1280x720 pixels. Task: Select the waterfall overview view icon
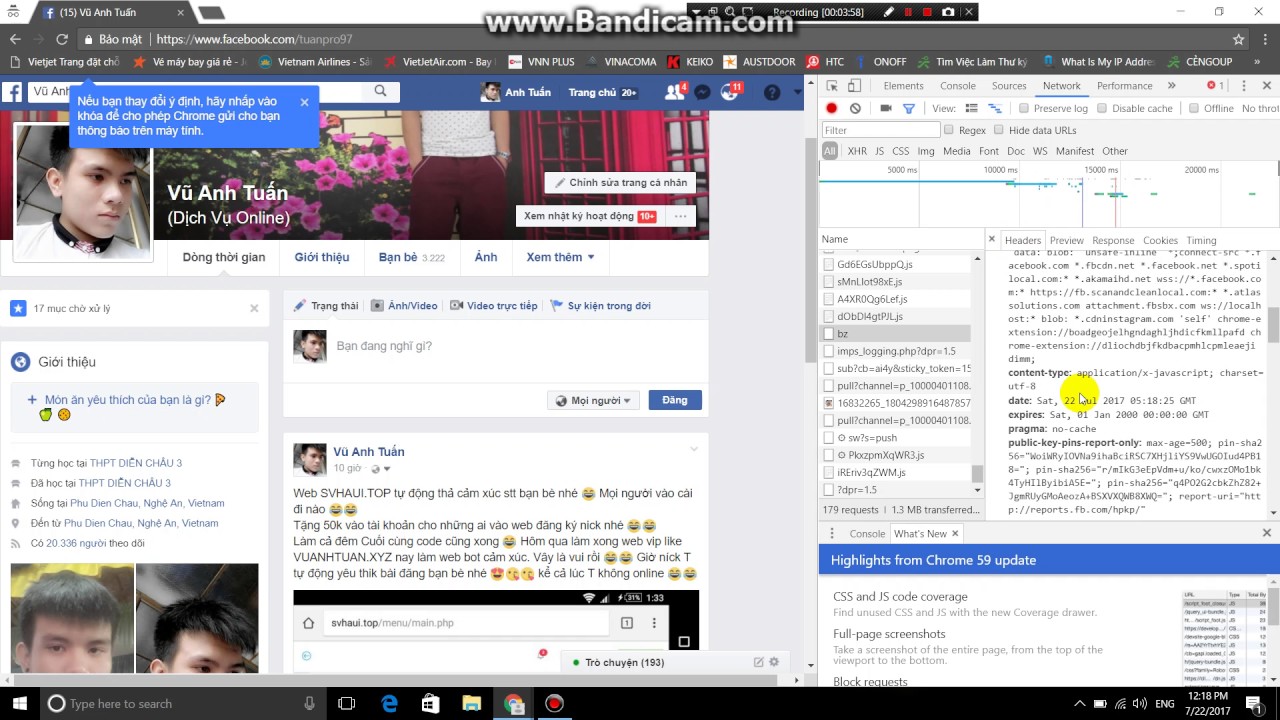tap(995, 108)
